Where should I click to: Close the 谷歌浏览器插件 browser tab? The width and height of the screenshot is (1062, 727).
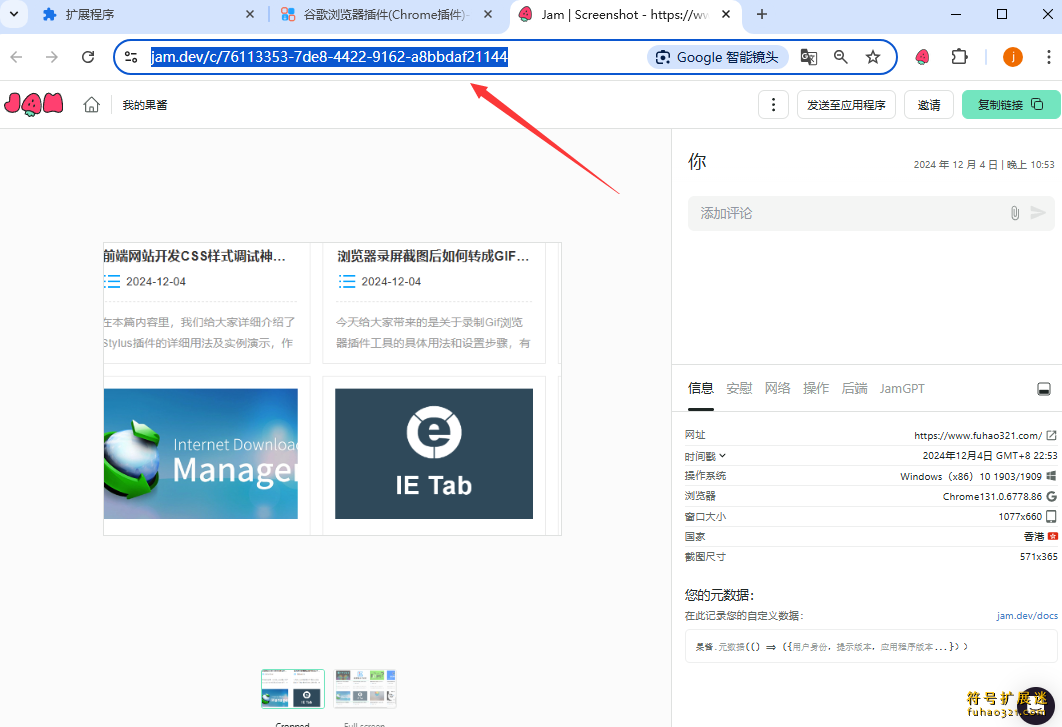click(488, 14)
